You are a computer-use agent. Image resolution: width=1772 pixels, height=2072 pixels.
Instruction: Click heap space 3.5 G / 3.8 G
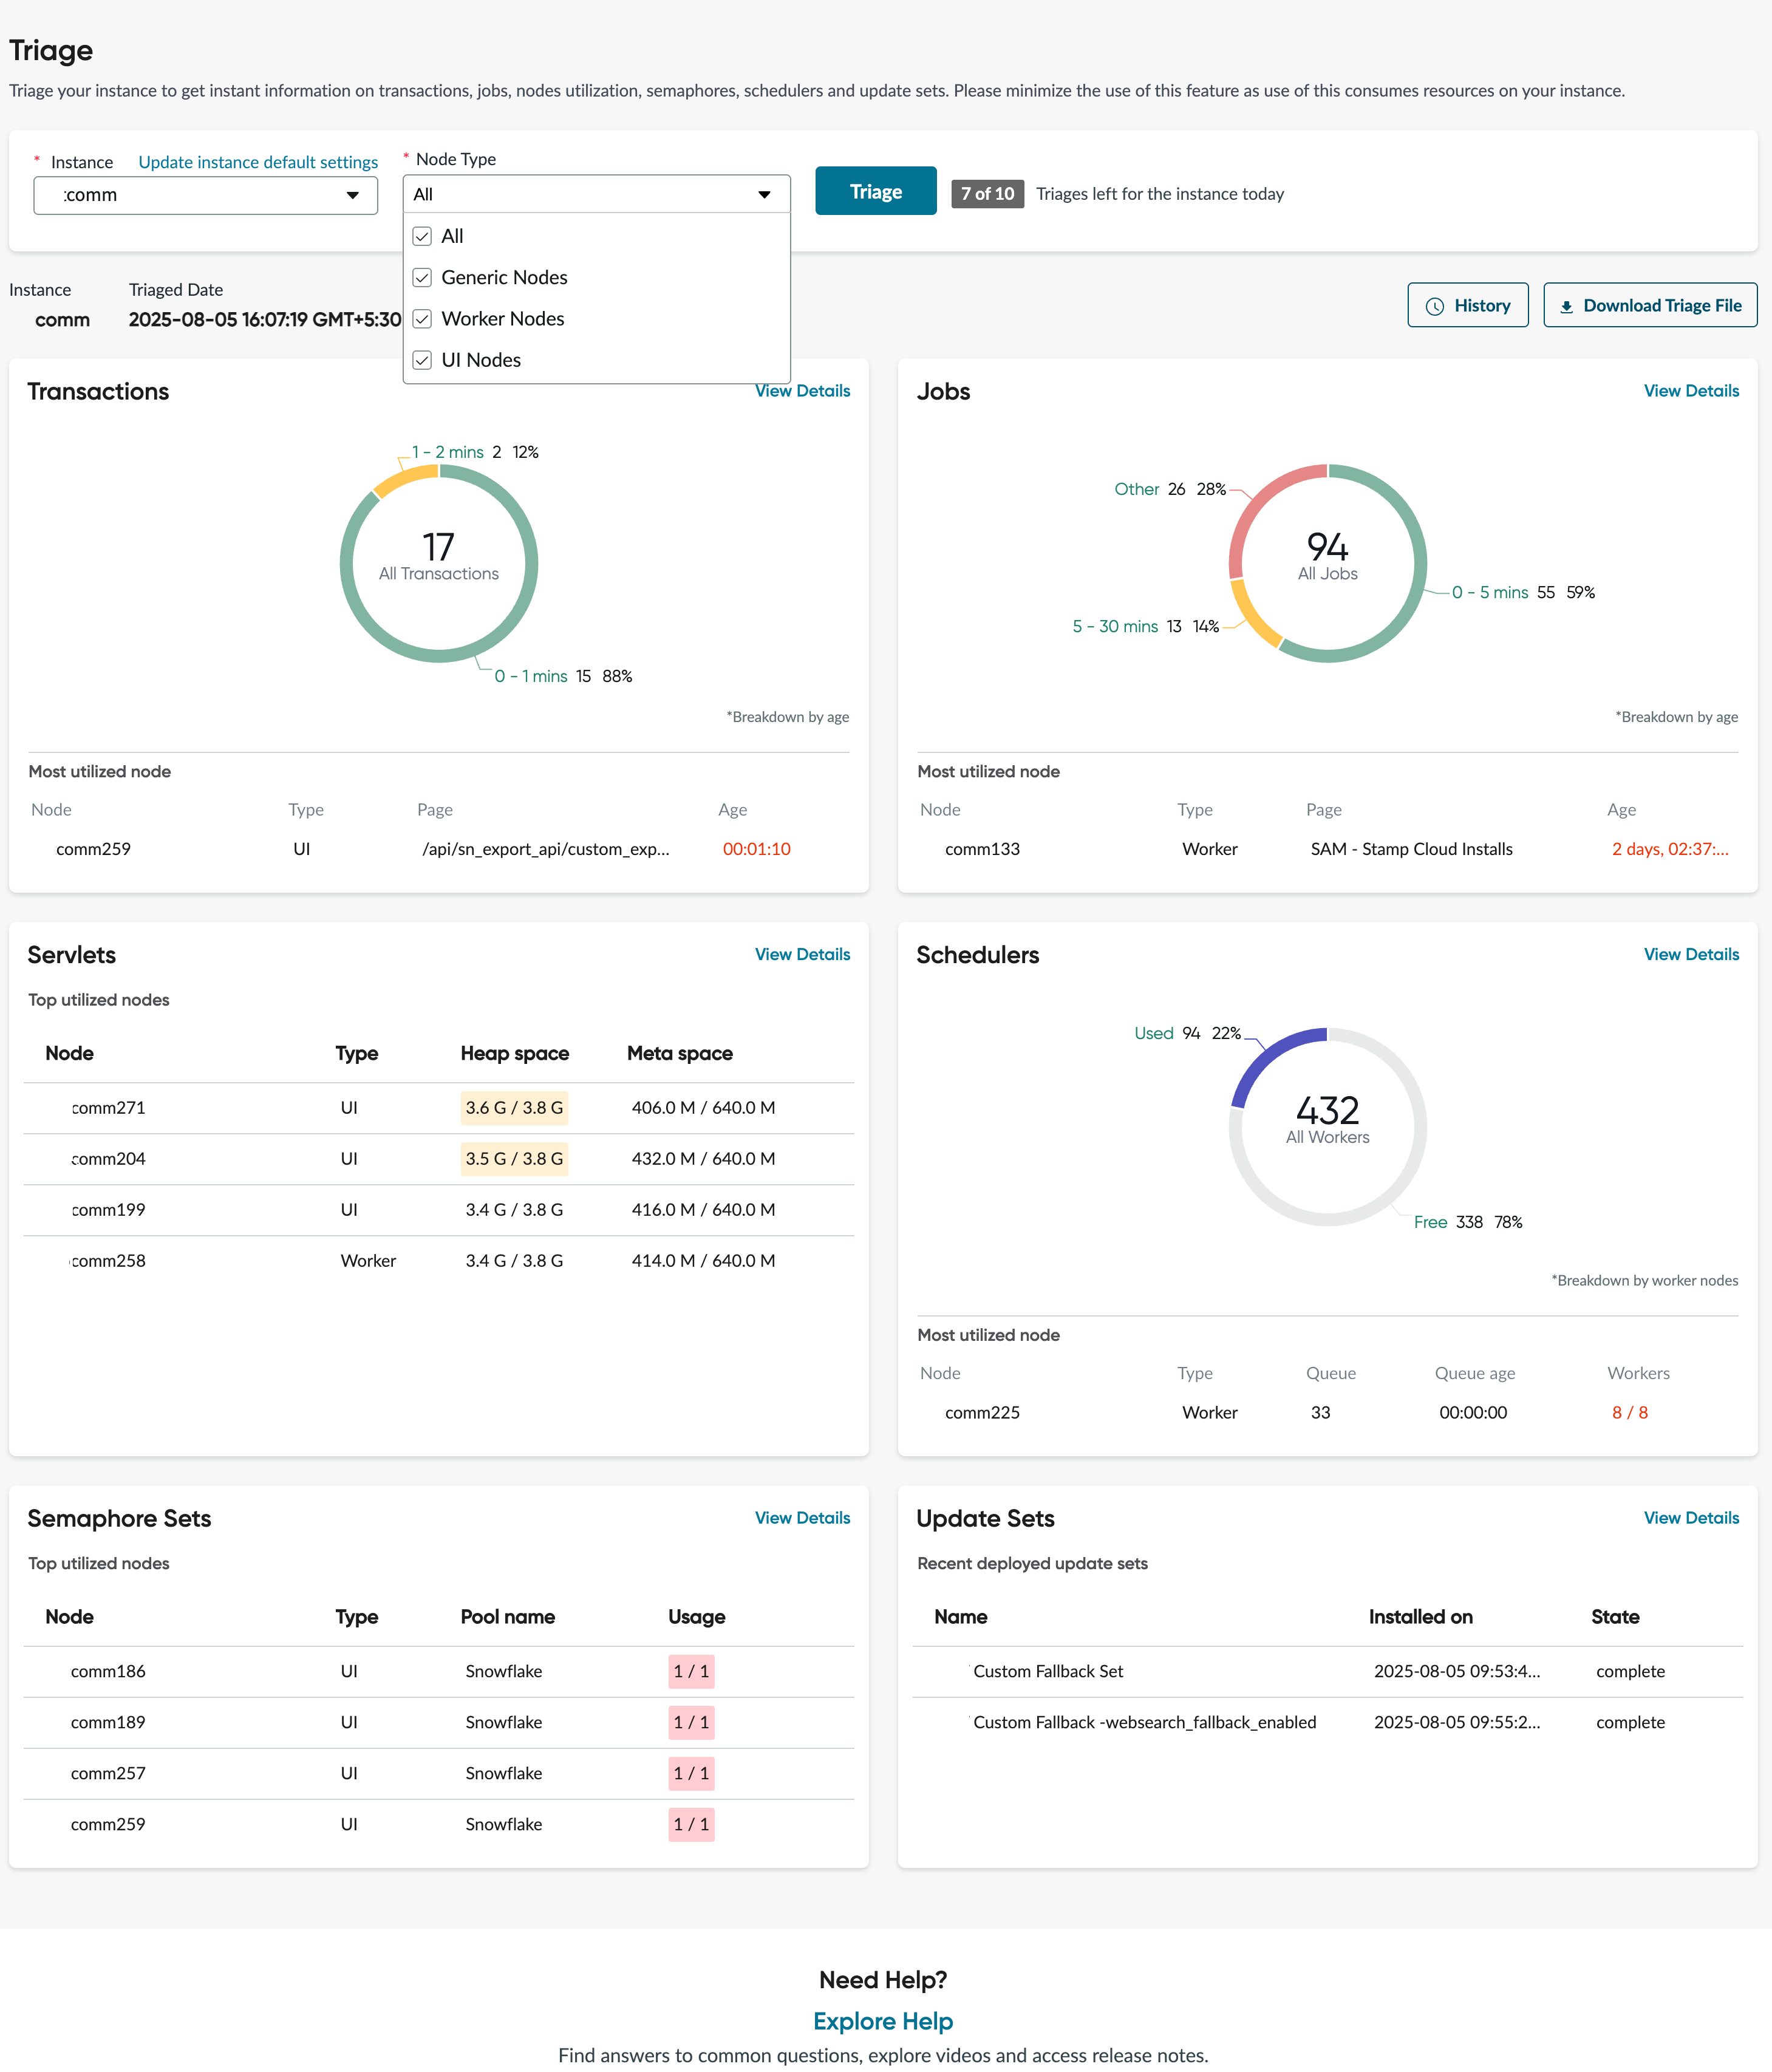click(514, 1159)
